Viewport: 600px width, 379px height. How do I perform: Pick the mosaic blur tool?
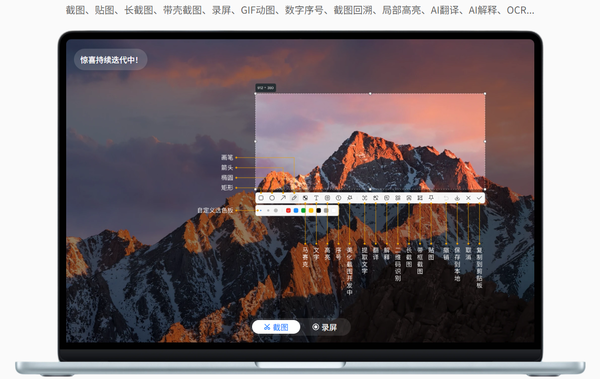click(305, 198)
